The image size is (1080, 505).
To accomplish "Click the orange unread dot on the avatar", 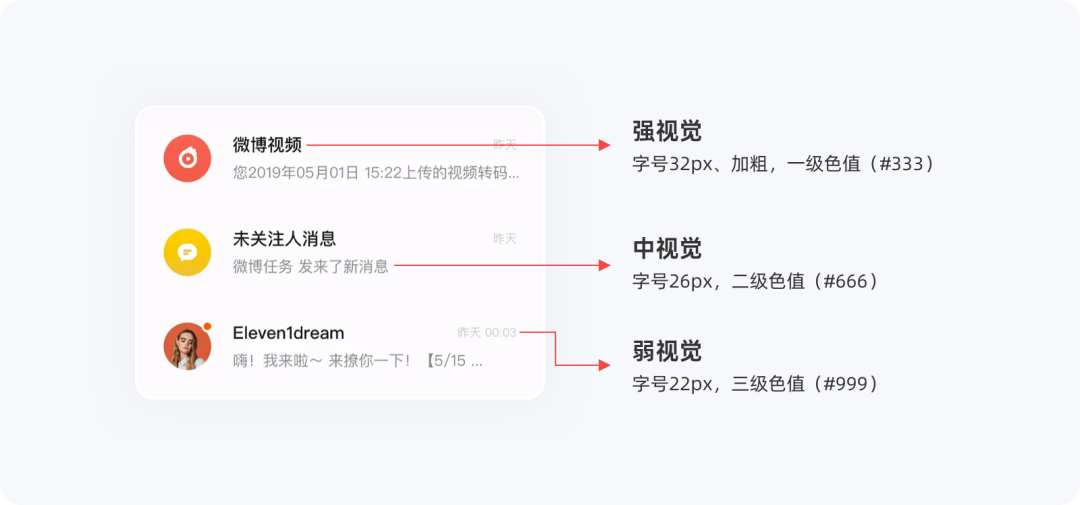I will point(207,326).
